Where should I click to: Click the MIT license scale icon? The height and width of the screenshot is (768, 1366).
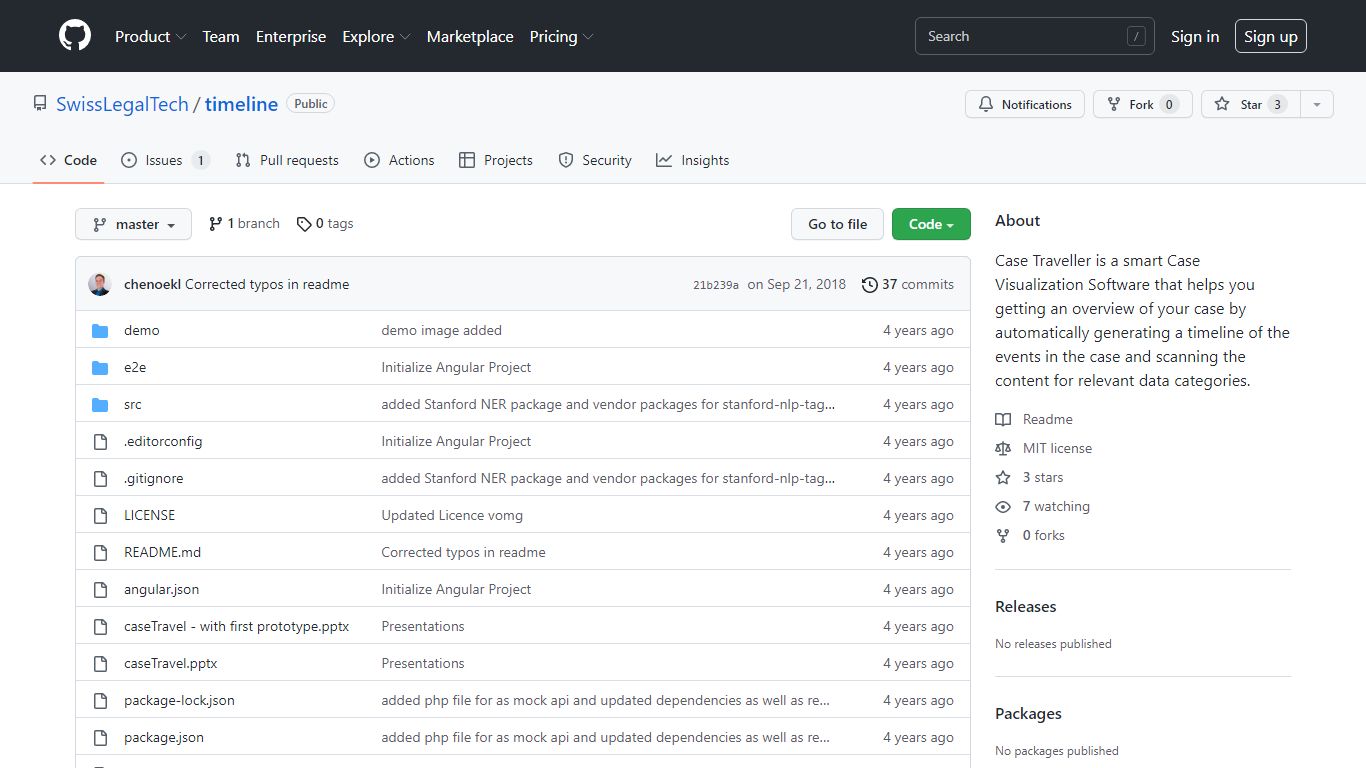click(1003, 448)
